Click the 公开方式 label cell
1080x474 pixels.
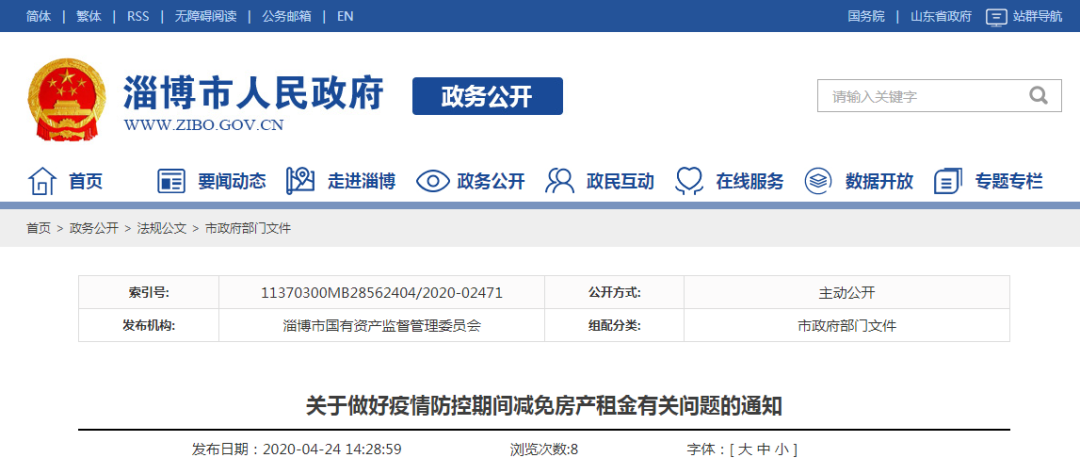coord(614,293)
